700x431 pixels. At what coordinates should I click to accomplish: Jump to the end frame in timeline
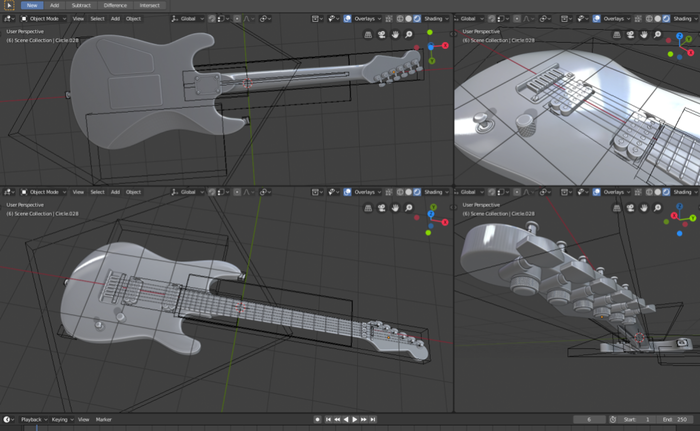point(374,419)
